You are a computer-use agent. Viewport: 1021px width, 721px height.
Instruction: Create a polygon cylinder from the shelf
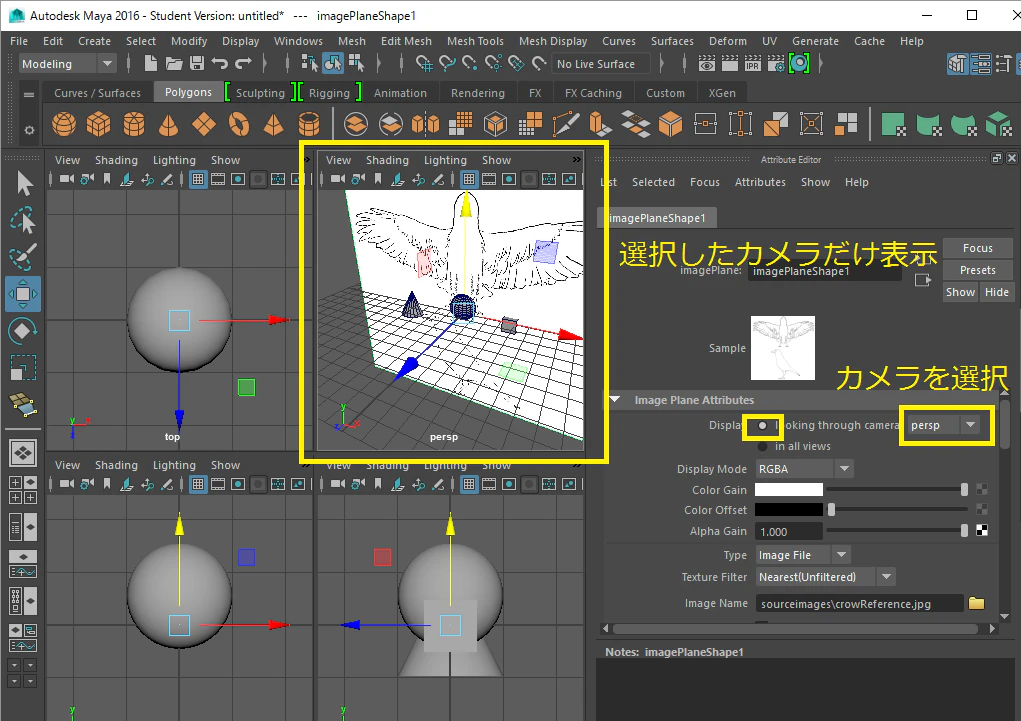[x=134, y=124]
